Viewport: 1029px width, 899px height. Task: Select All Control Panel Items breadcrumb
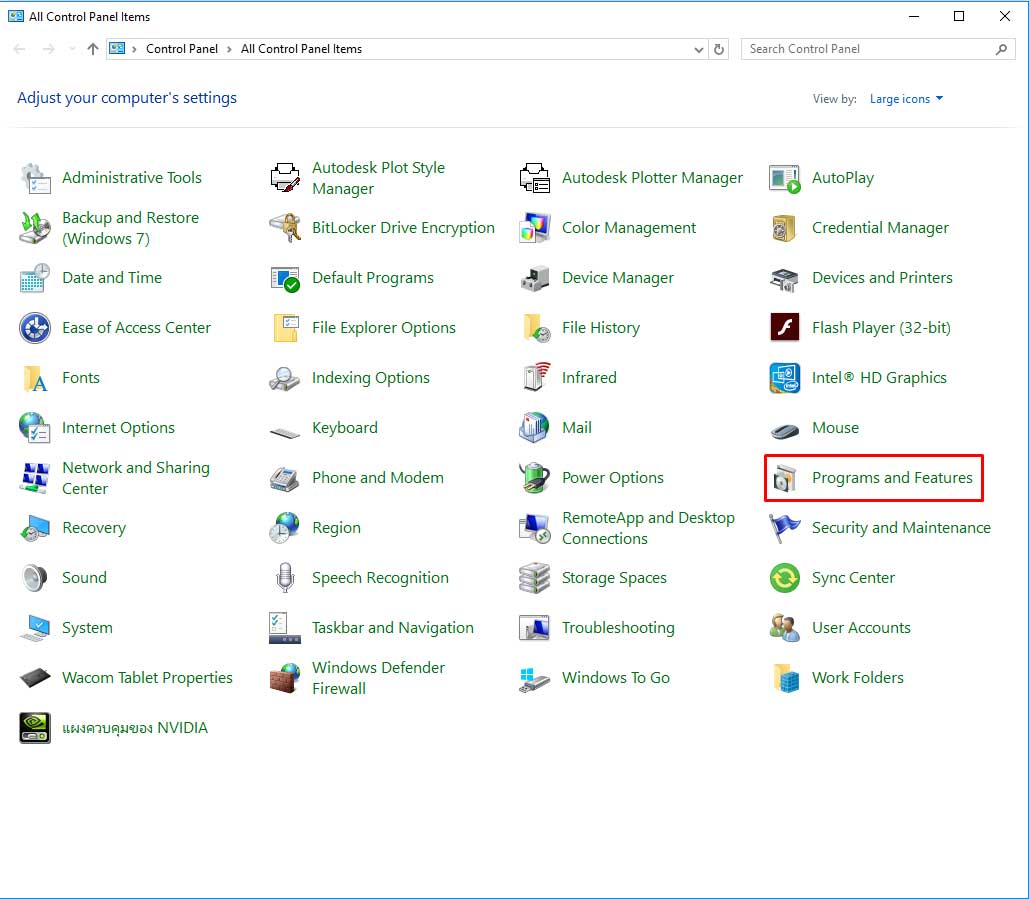click(x=301, y=49)
